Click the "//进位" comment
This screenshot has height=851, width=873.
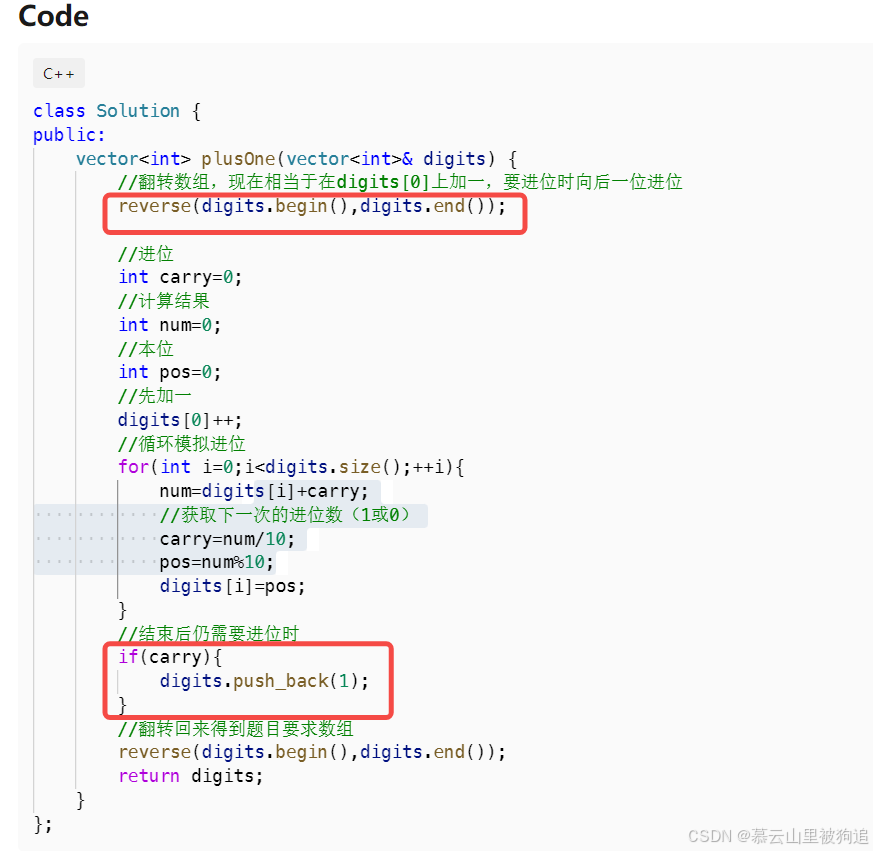(x=146, y=254)
